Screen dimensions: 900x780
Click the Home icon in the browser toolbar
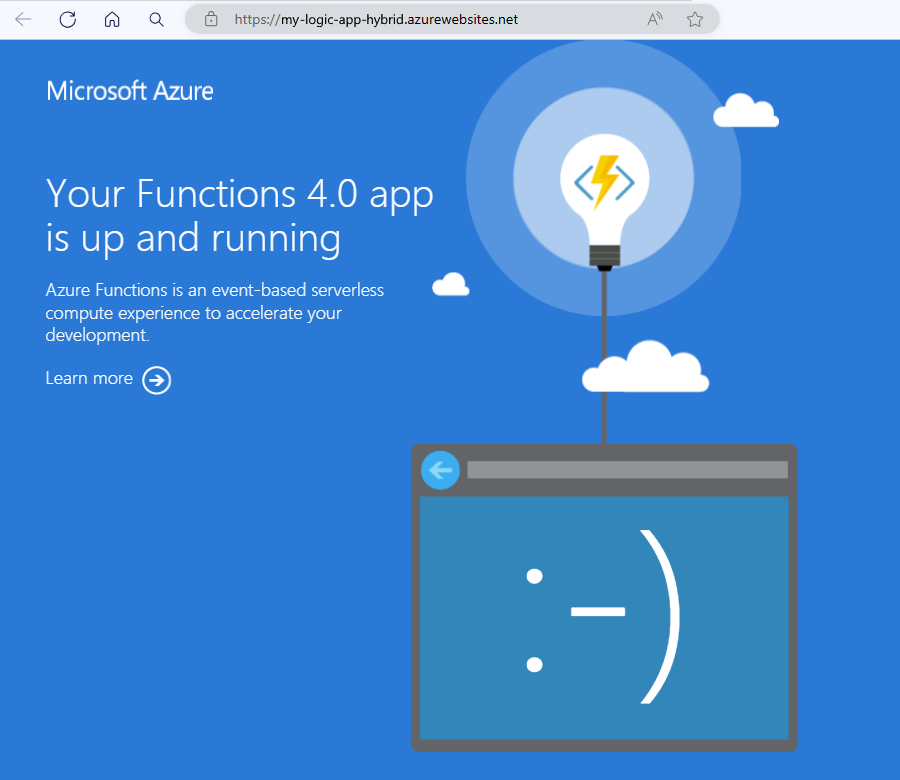pyautogui.click(x=111, y=19)
